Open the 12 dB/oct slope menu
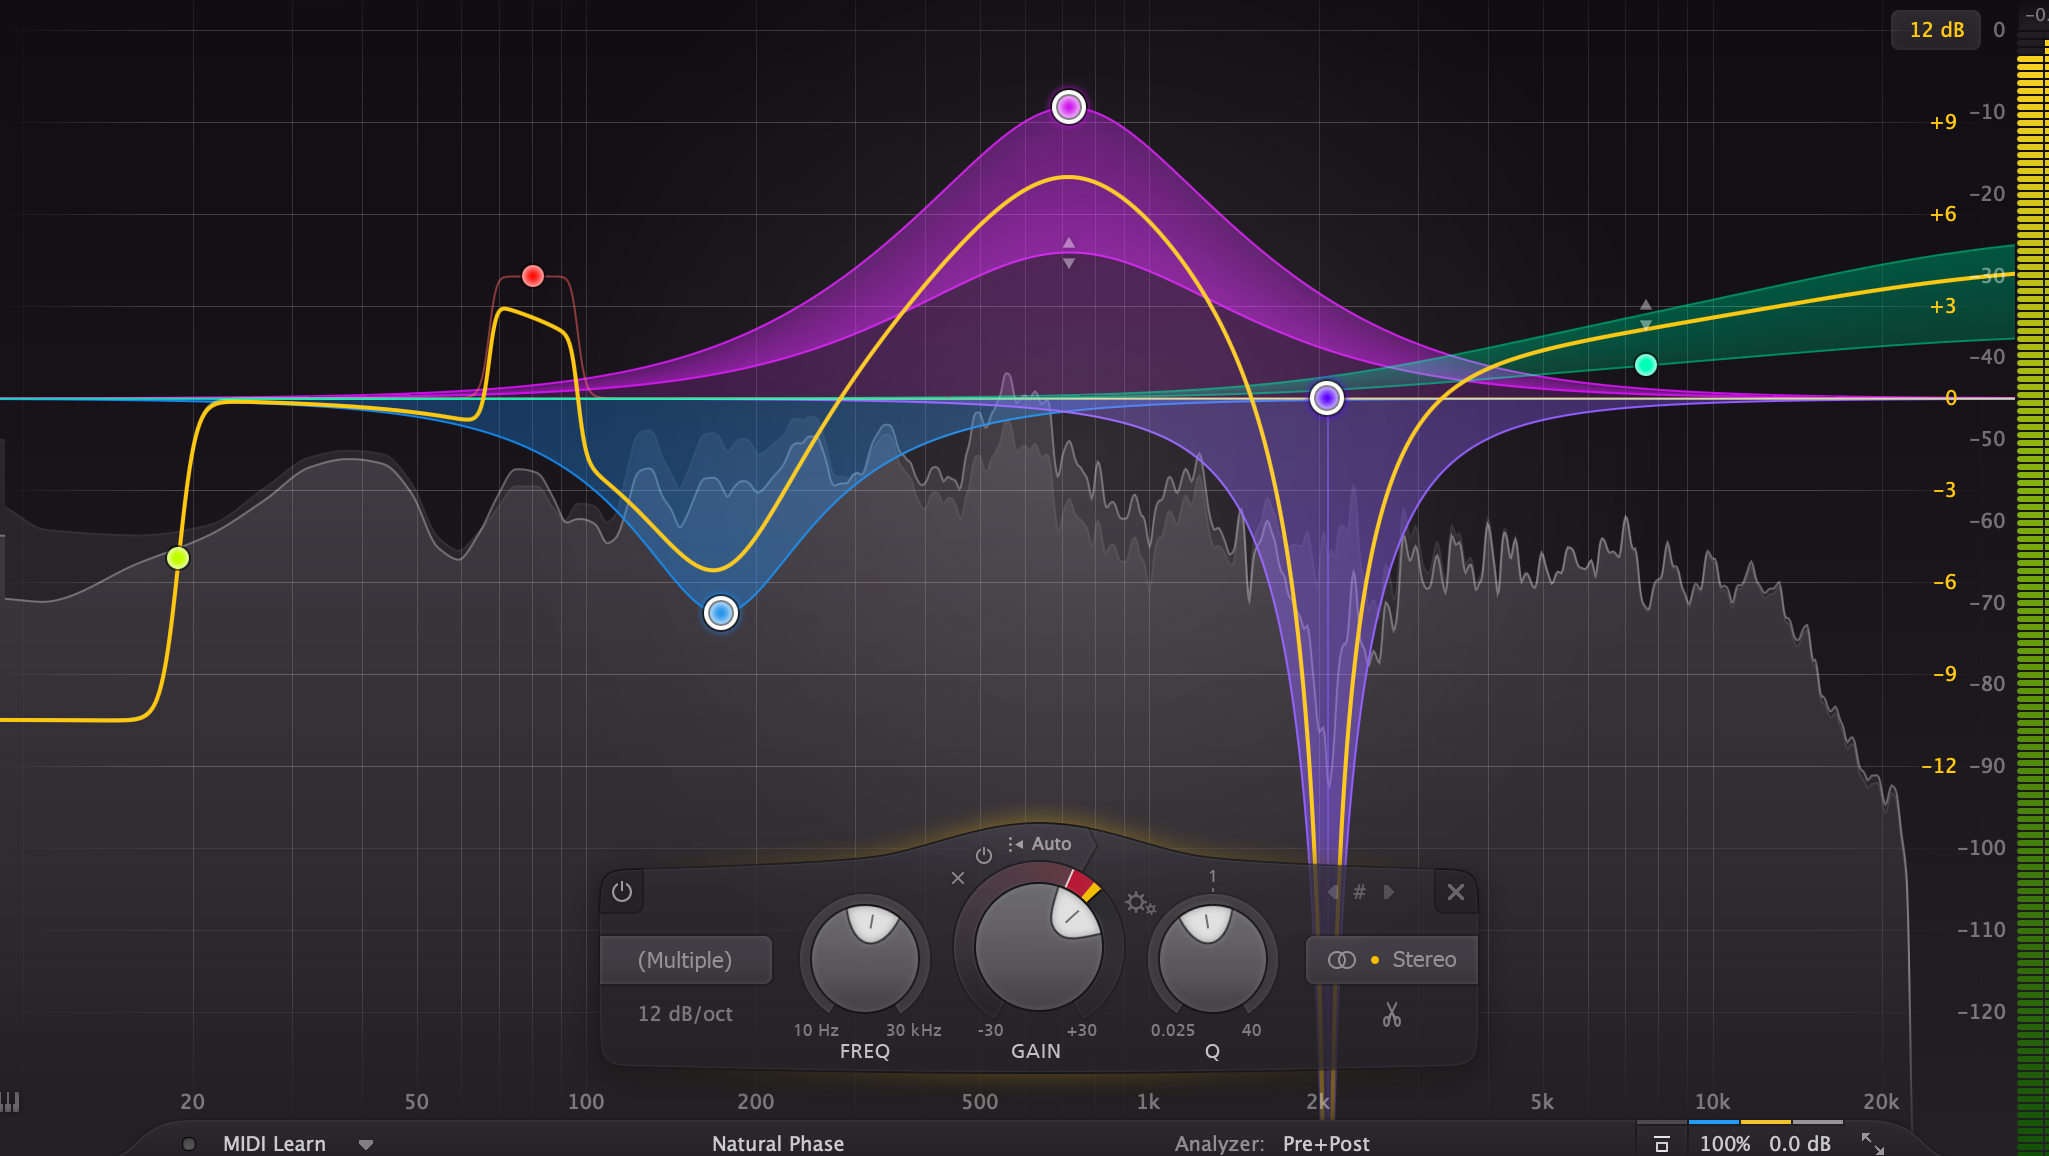This screenshot has width=2049, height=1156. click(x=685, y=1013)
